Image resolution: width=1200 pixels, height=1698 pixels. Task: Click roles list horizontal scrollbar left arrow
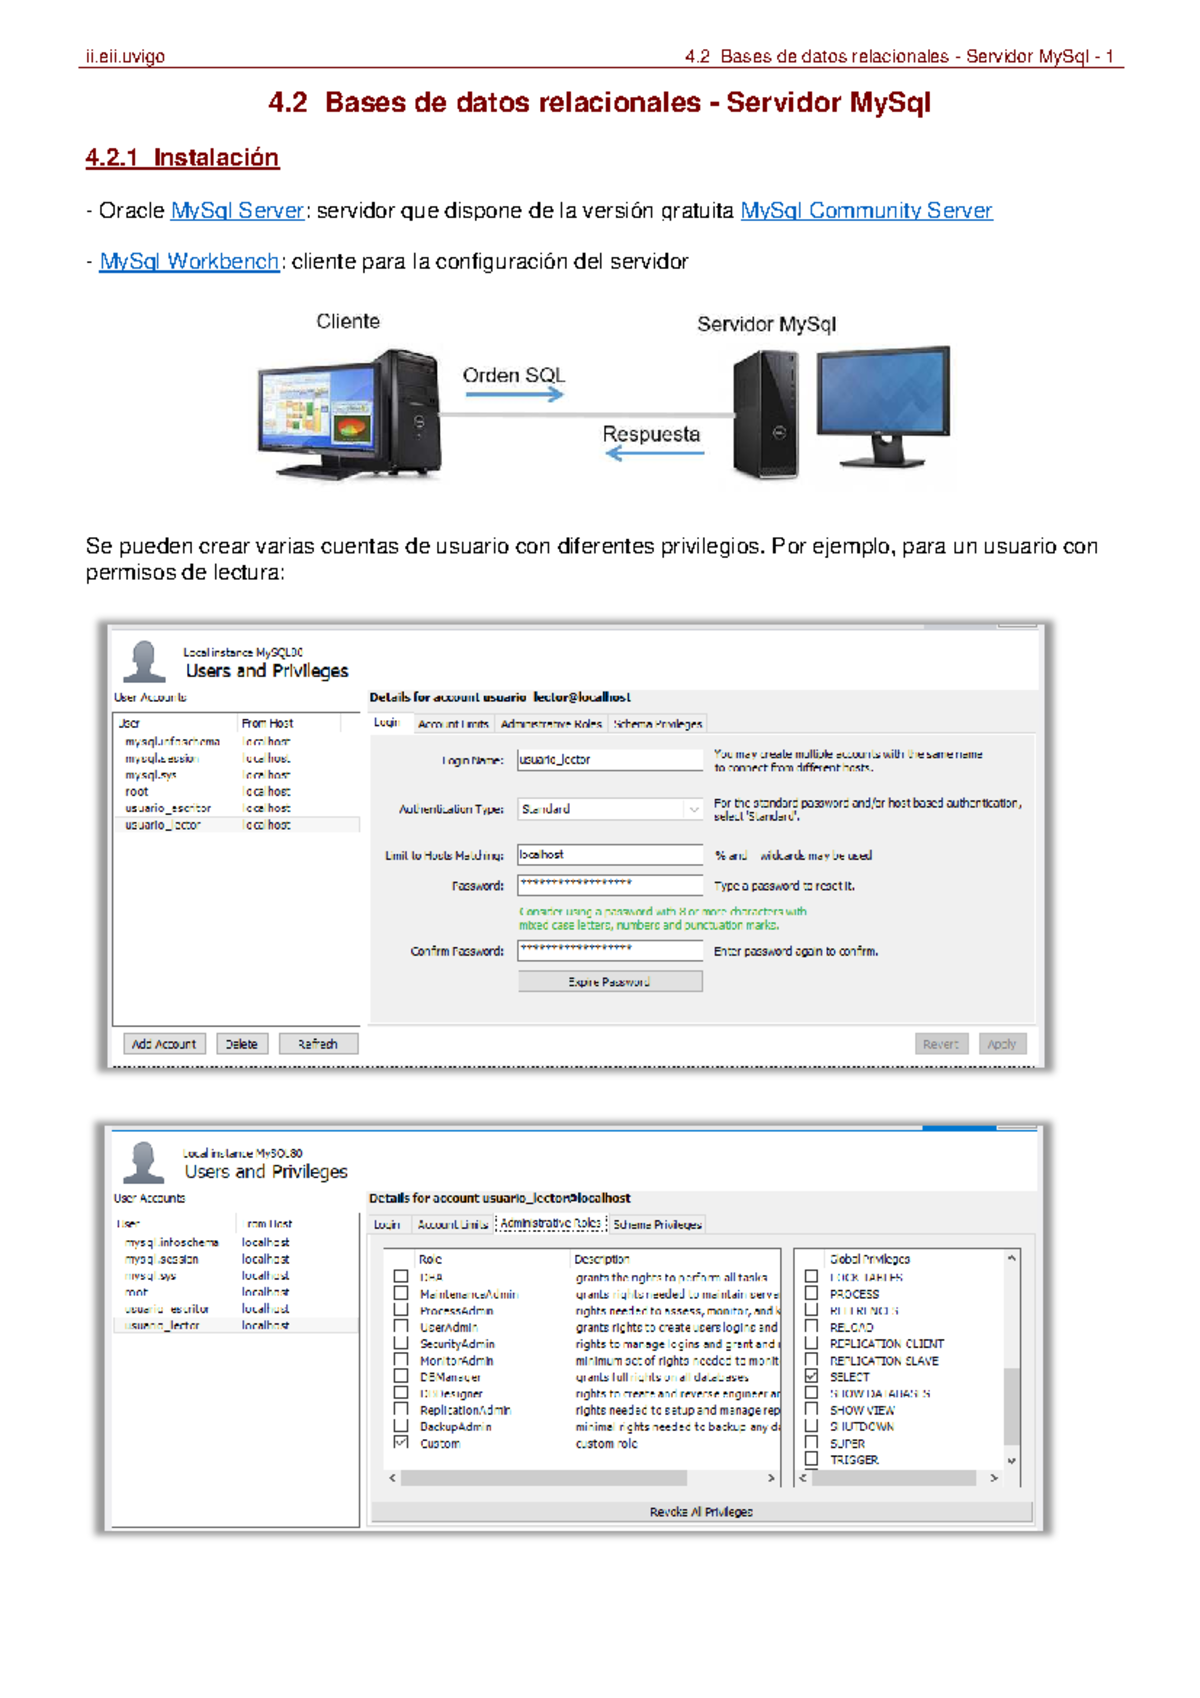393,1477
